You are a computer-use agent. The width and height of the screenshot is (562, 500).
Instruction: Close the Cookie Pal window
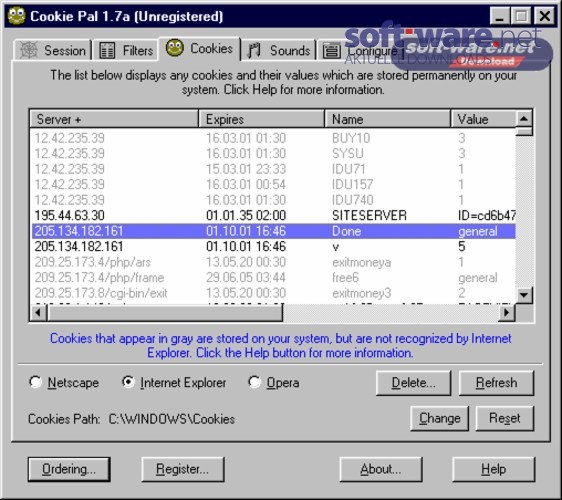(x=544, y=16)
